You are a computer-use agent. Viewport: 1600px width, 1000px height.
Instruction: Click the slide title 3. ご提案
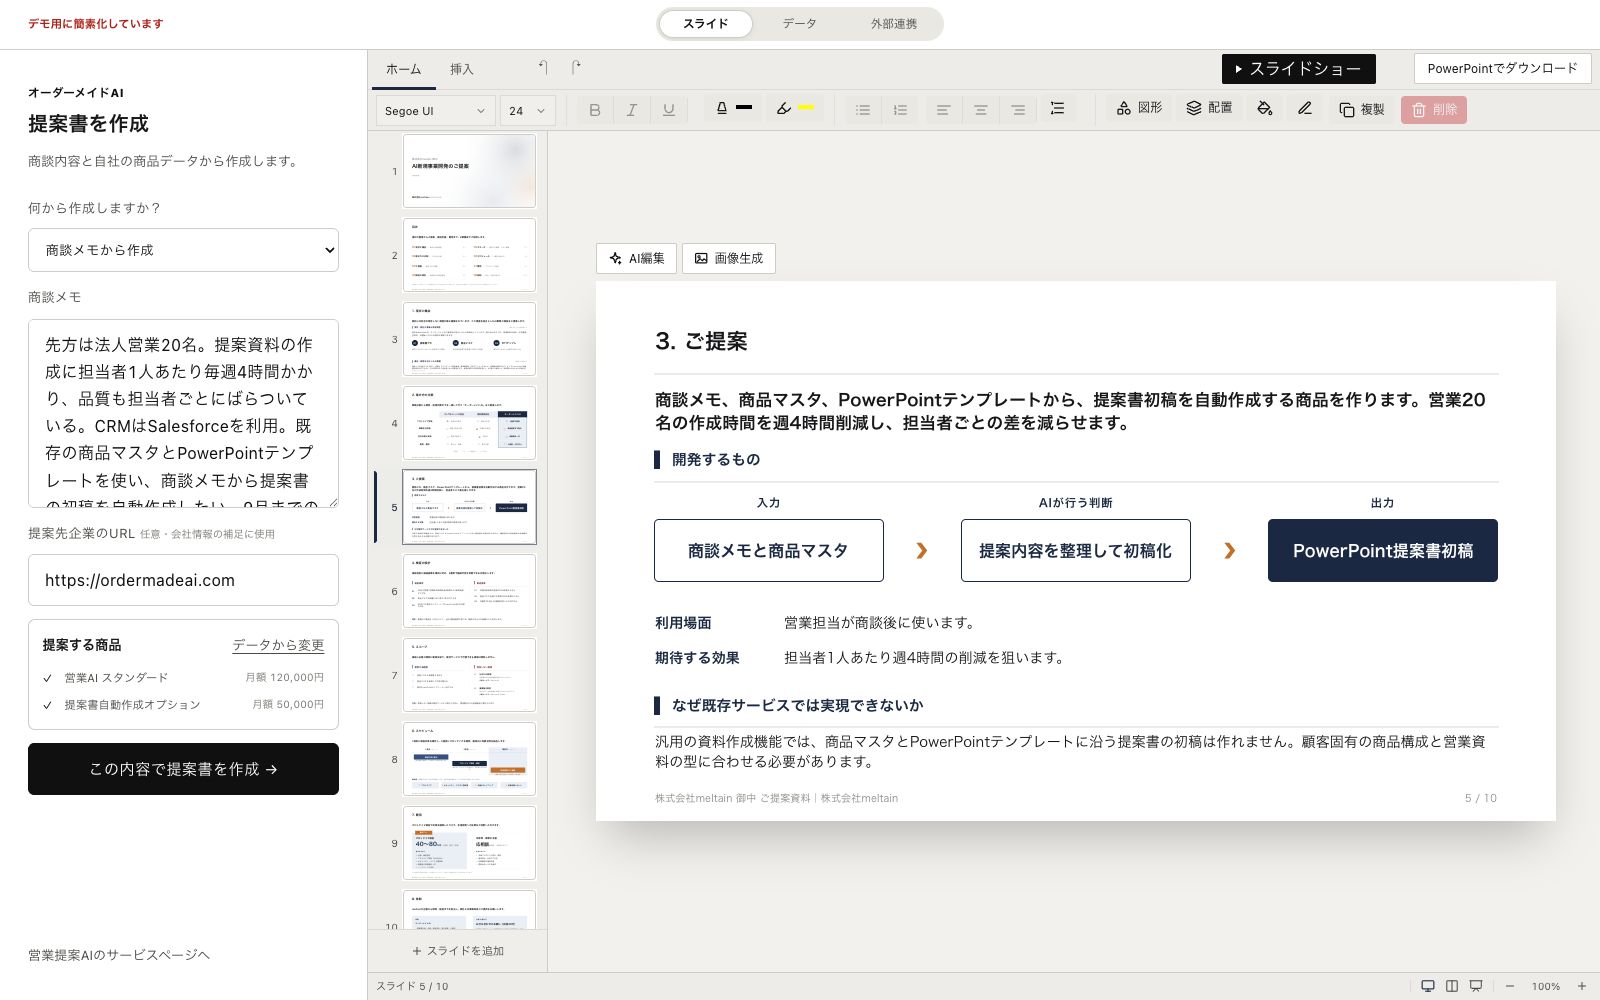[701, 341]
